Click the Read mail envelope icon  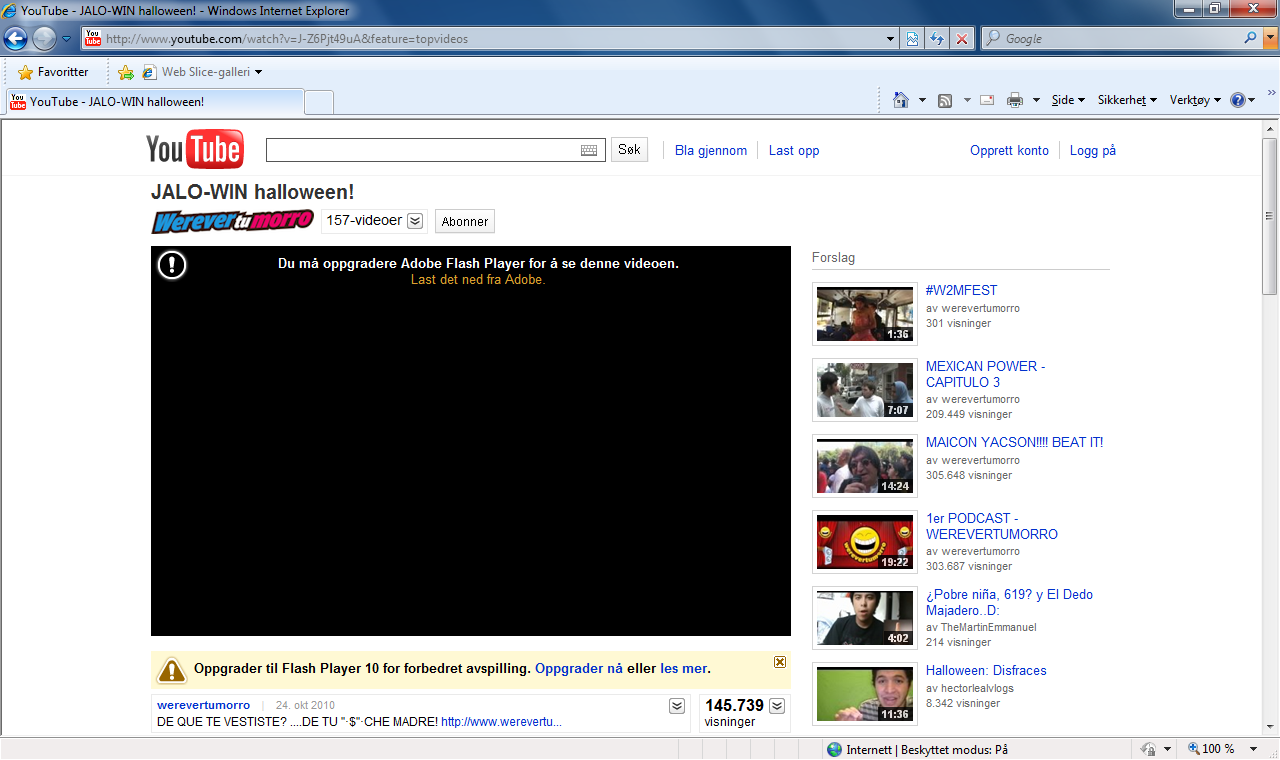tap(987, 100)
